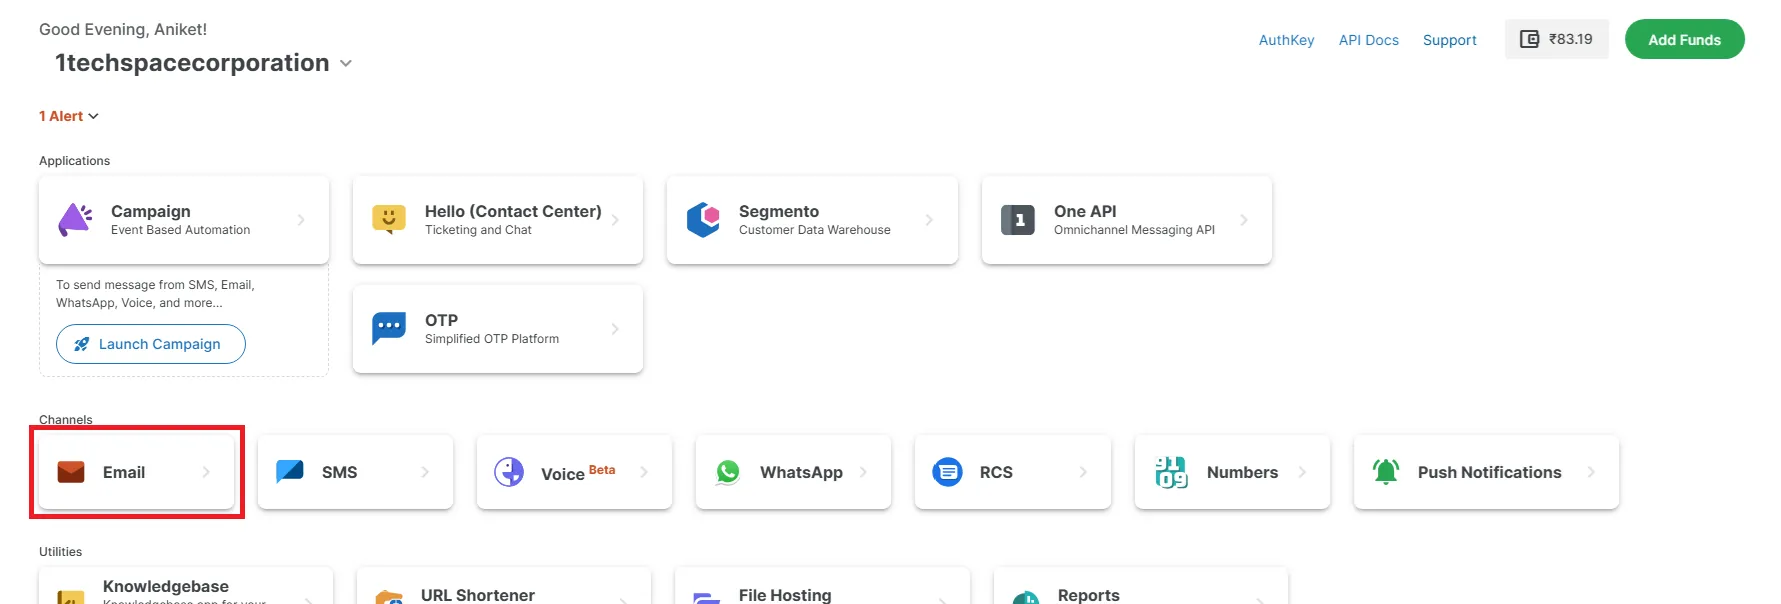Click the Knowledgebase icon
Screen dimensions: 1781x604
coord(71,597)
